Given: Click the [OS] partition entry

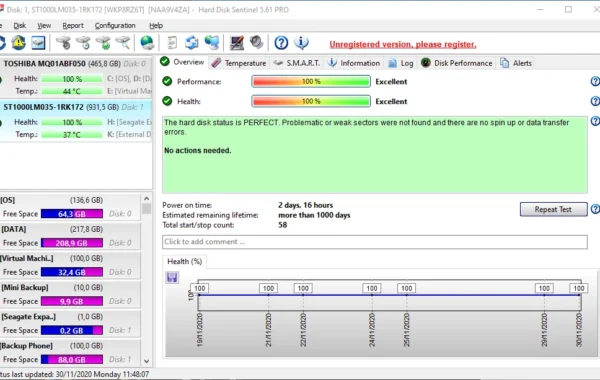Looking at the screenshot, I should 70,207.
